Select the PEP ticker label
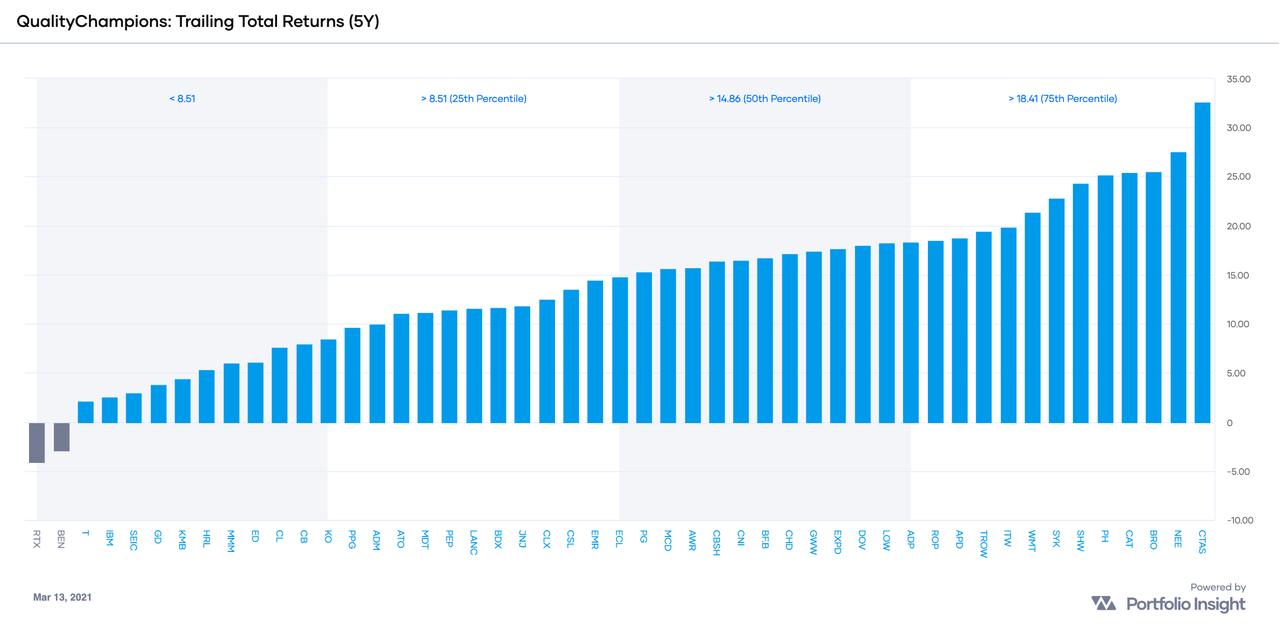Screen dimensions: 1280x640 point(450,539)
